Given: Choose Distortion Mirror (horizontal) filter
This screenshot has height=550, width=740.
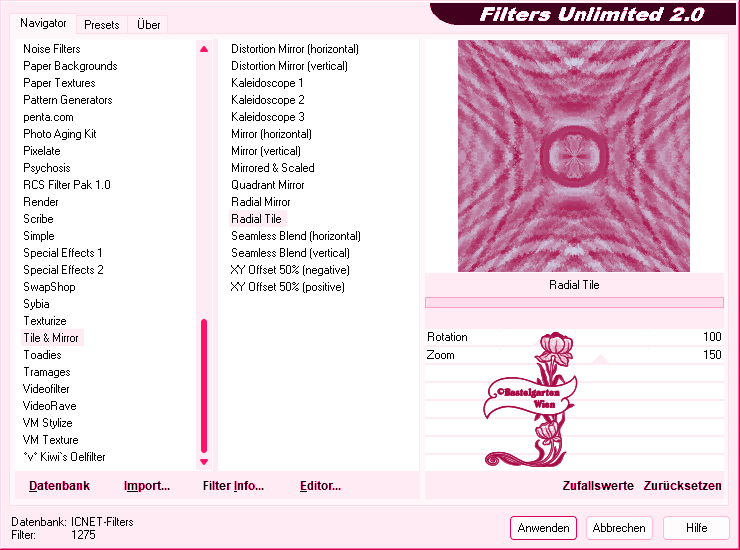Looking at the screenshot, I should pyautogui.click(x=295, y=49).
